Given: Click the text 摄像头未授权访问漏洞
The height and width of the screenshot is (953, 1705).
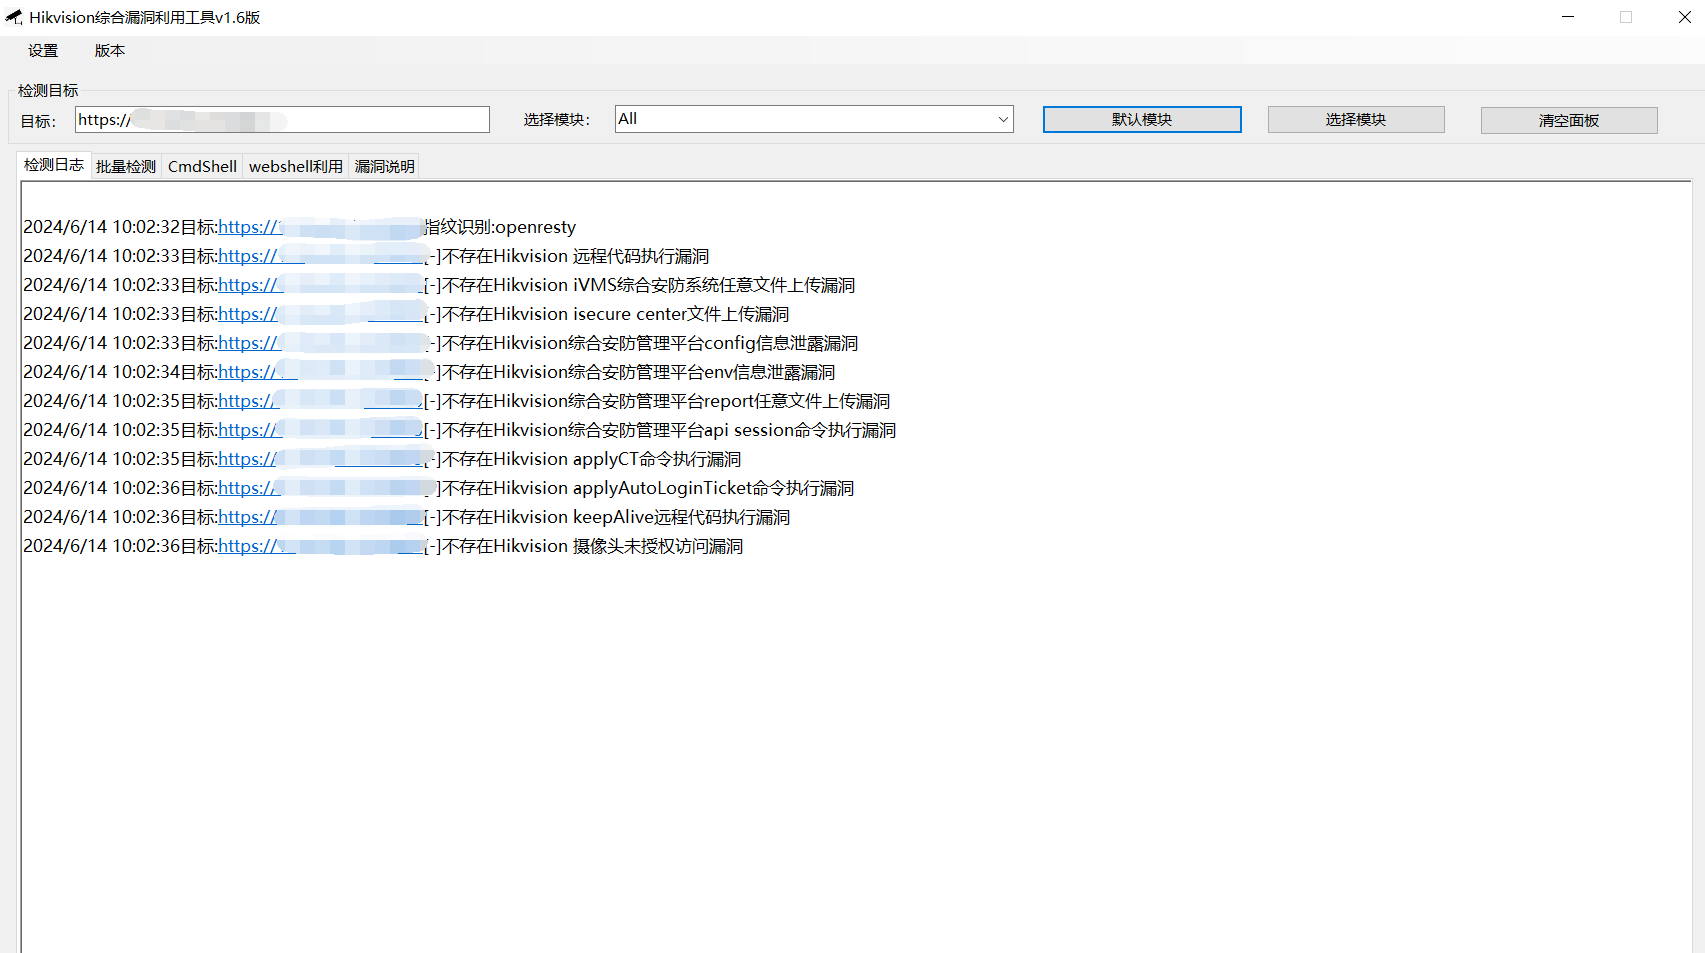Looking at the screenshot, I should [658, 547].
